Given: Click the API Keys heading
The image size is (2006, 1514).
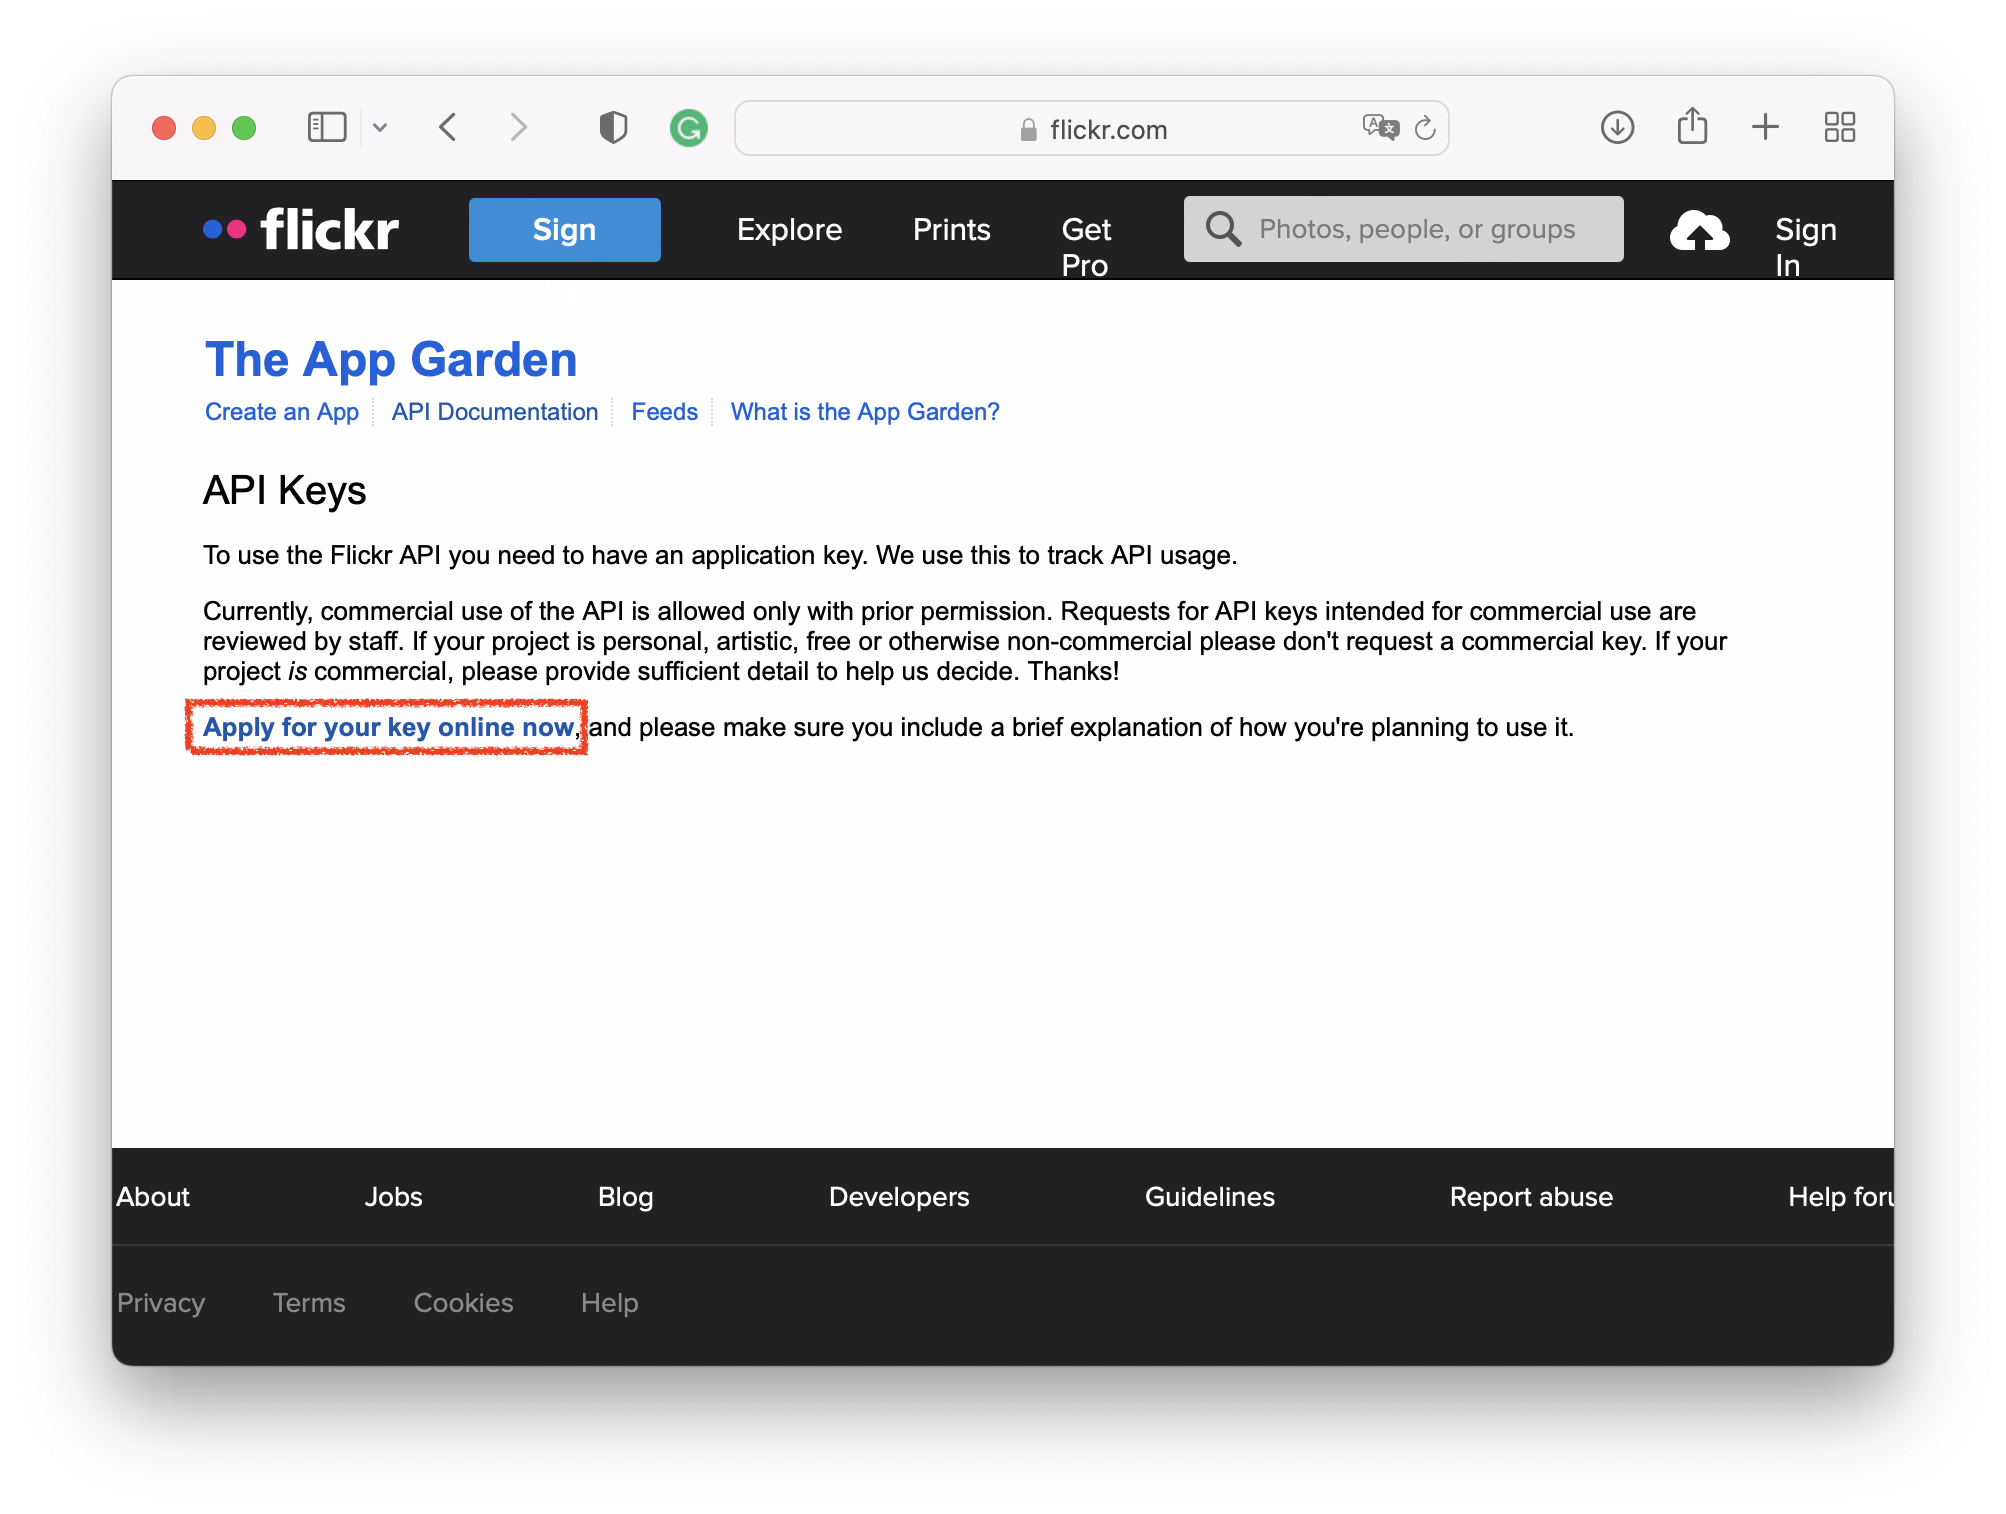Looking at the screenshot, I should (x=285, y=491).
